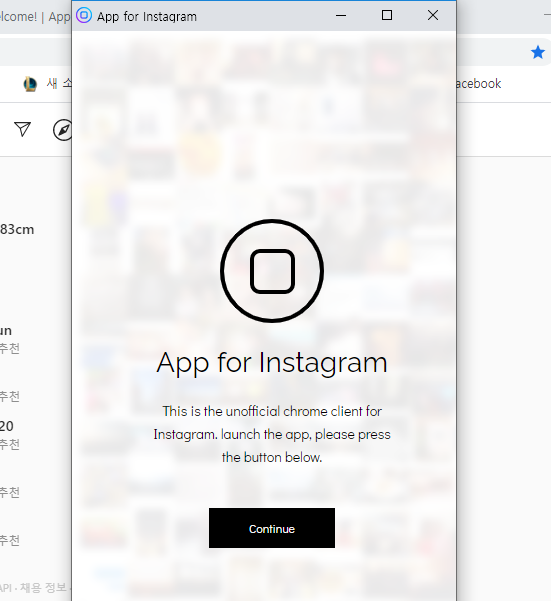Open the explore compass icon in the browser

click(x=62, y=130)
